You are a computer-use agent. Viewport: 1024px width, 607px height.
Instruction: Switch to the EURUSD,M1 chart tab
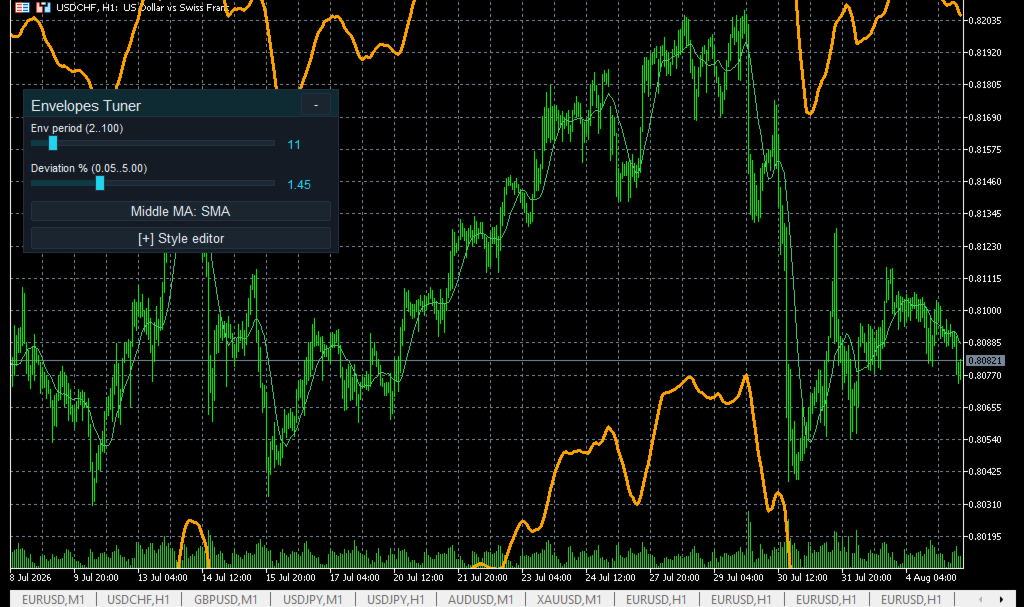point(53,599)
